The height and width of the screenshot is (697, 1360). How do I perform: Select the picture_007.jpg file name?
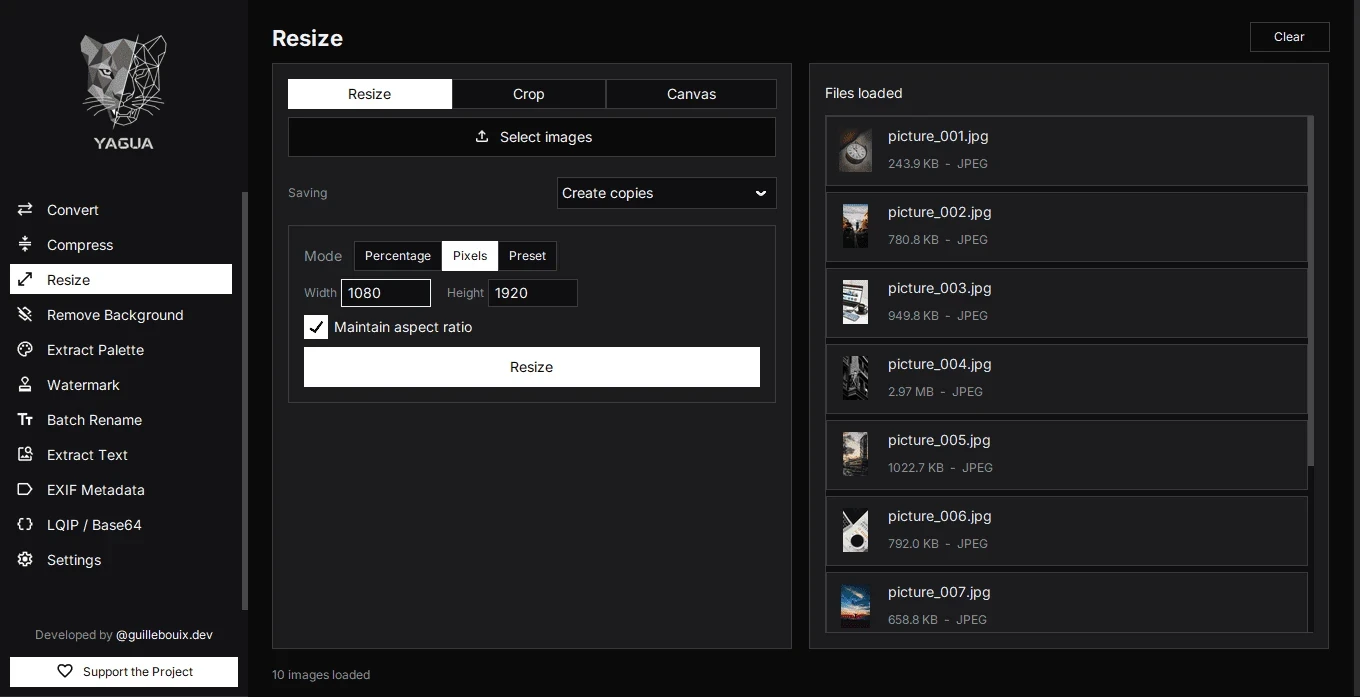pyautogui.click(x=940, y=592)
